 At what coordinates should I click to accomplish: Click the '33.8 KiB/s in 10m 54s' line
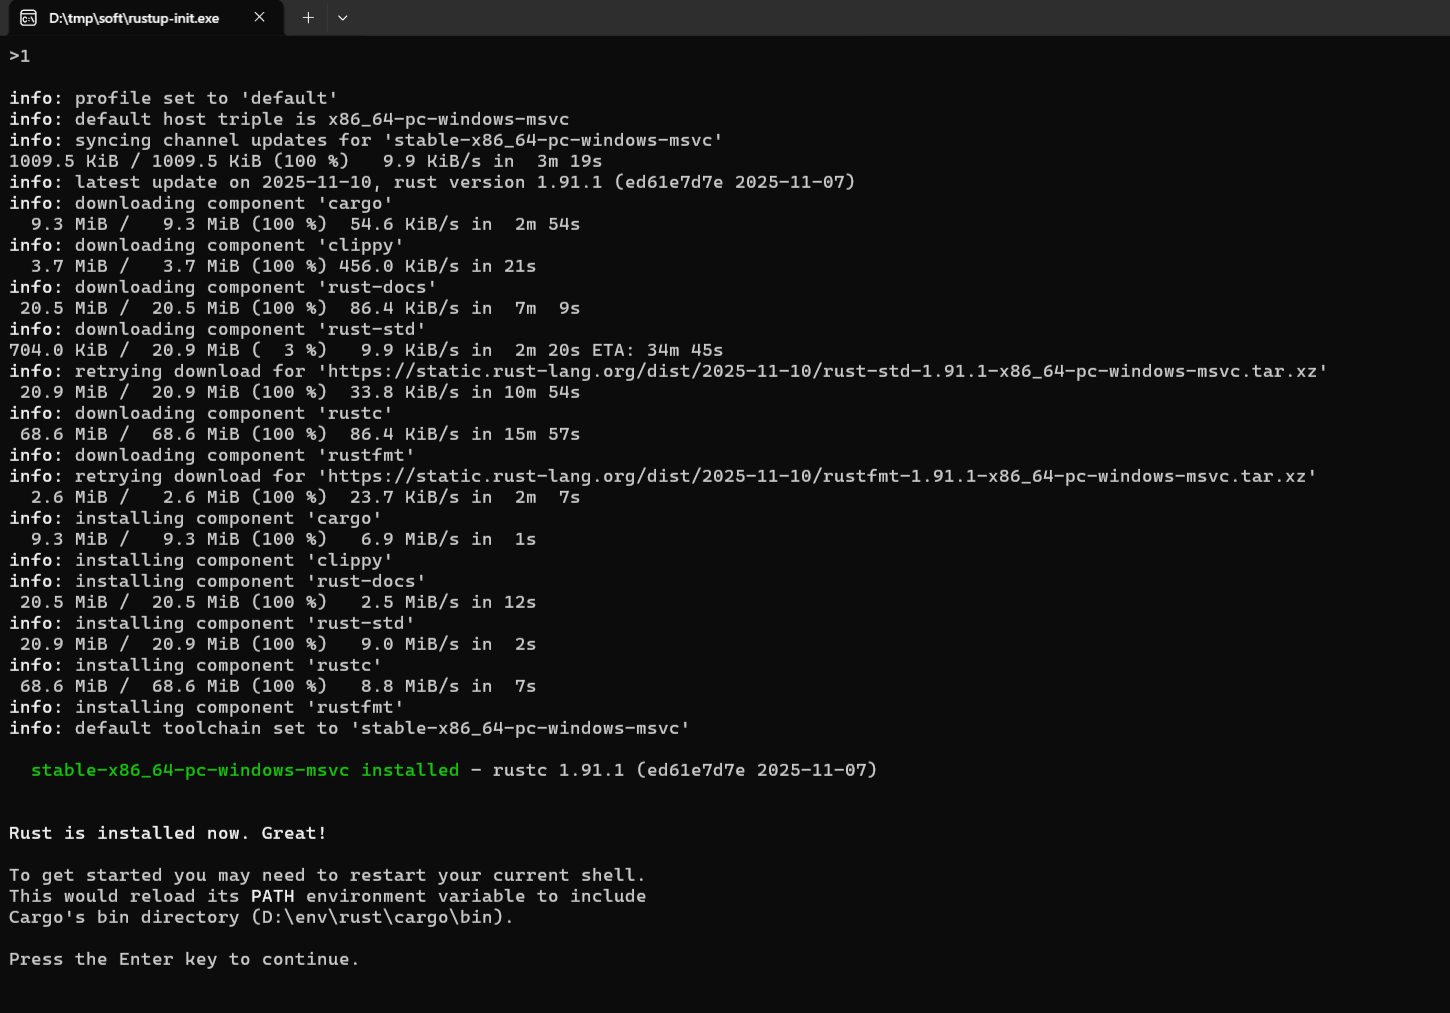point(300,392)
